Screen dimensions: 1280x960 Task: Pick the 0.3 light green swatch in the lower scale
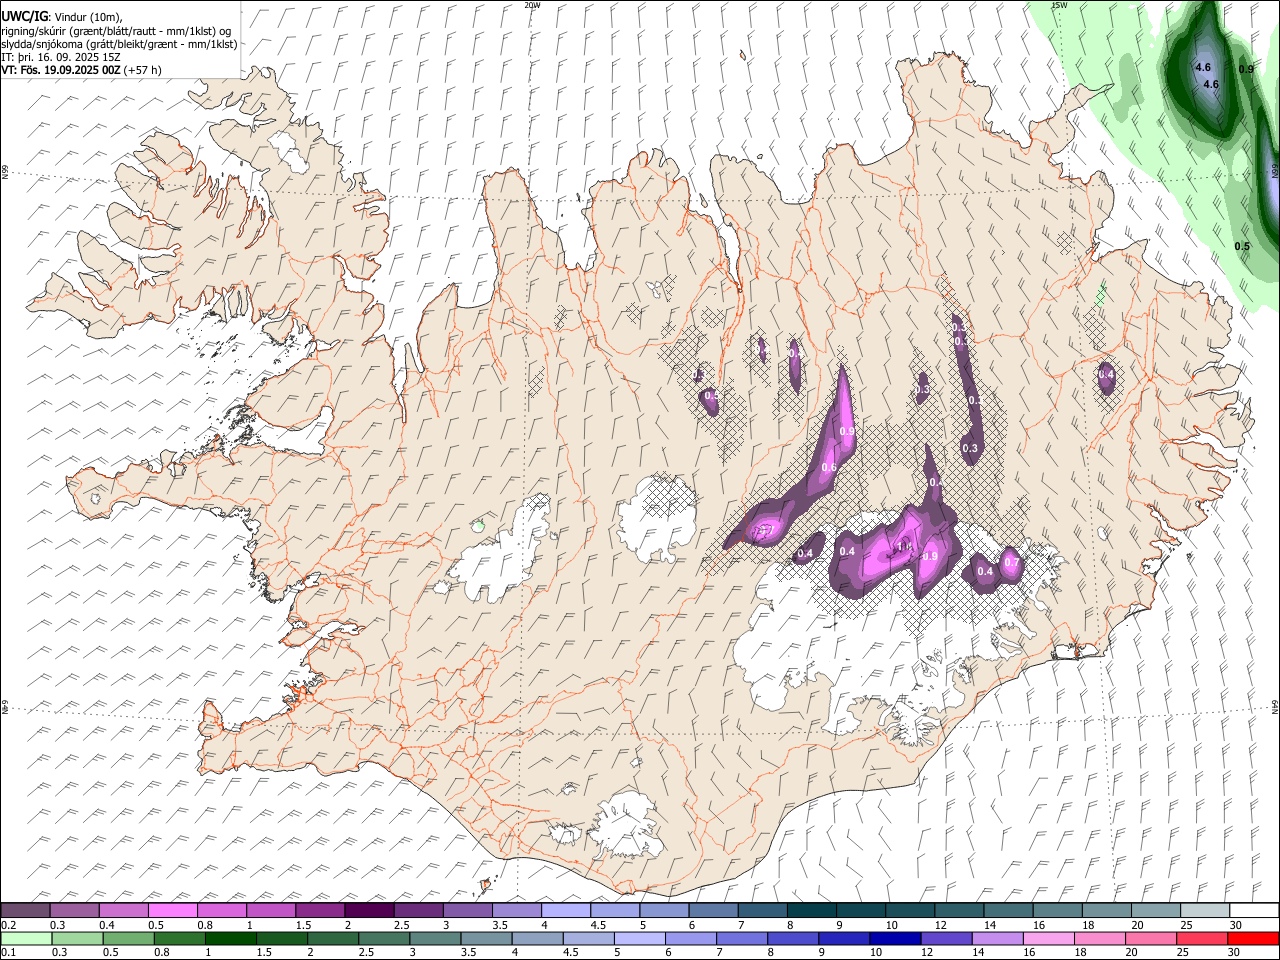(x=77, y=938)
